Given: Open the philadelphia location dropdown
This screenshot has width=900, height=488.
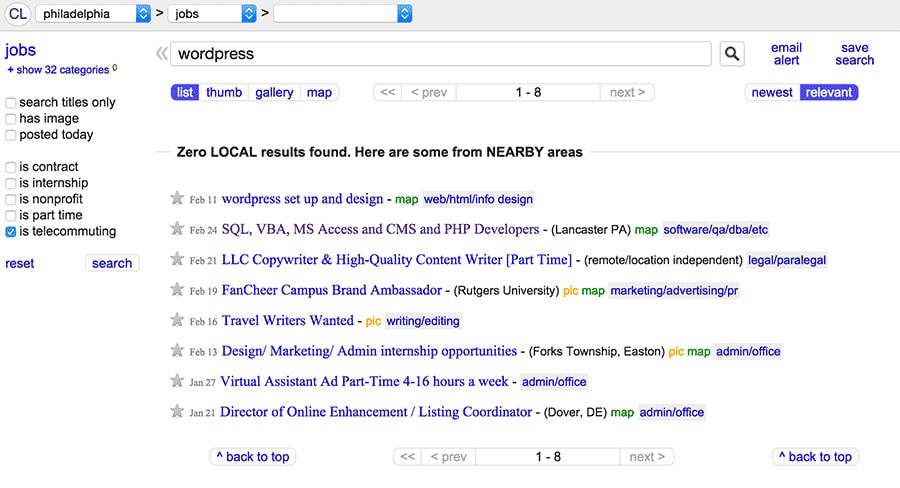Looking at the screenshot, I should point(93,14).
